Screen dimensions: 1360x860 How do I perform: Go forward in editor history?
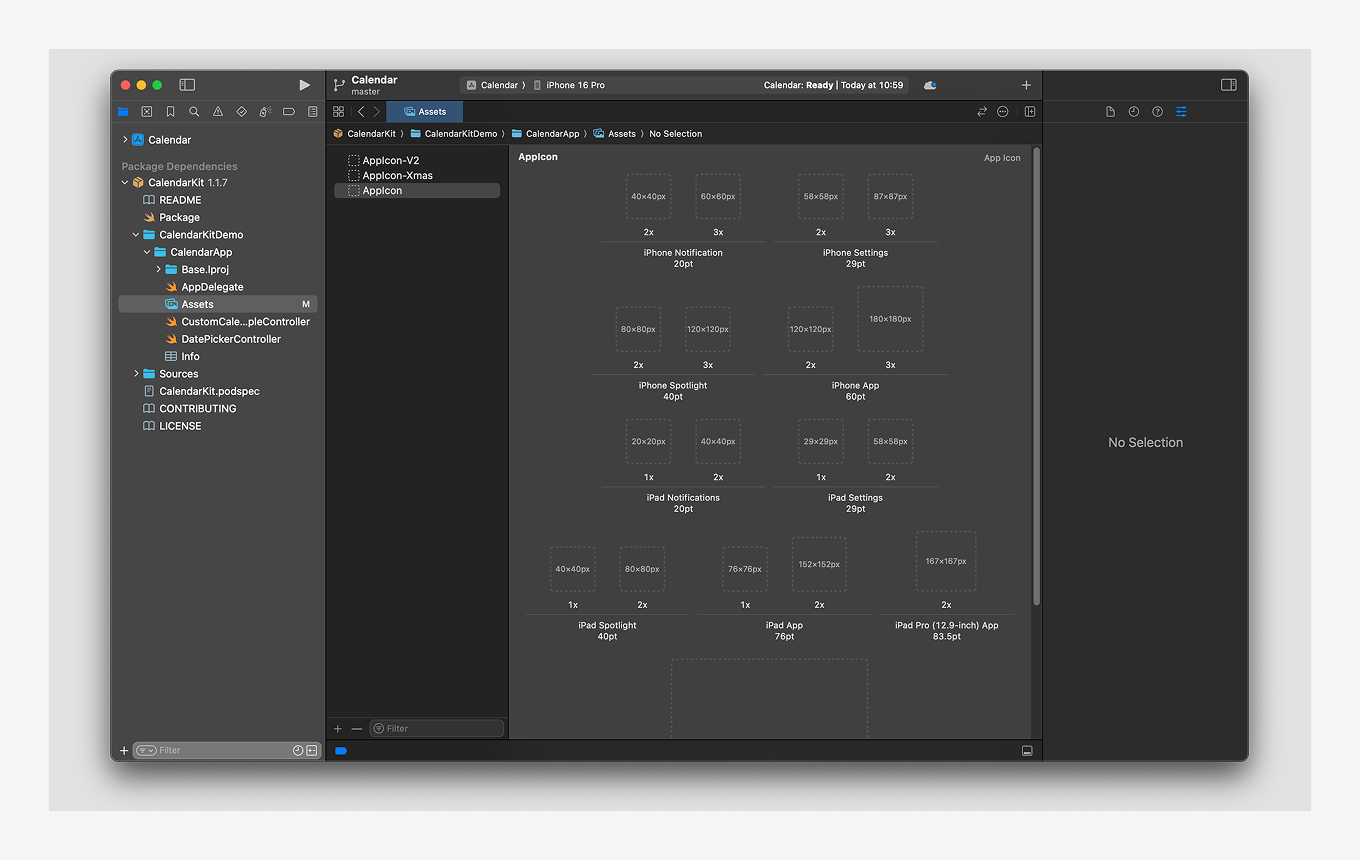pyautogui.click(x=376, y=112)
